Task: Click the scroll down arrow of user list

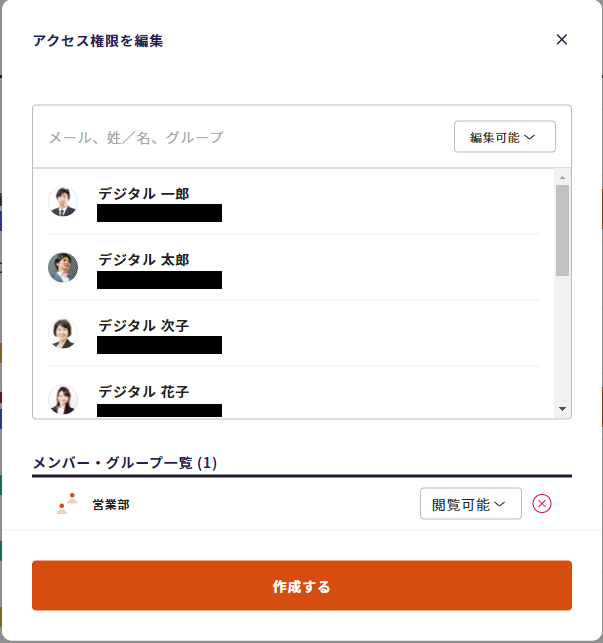Action: pos(562,409)
